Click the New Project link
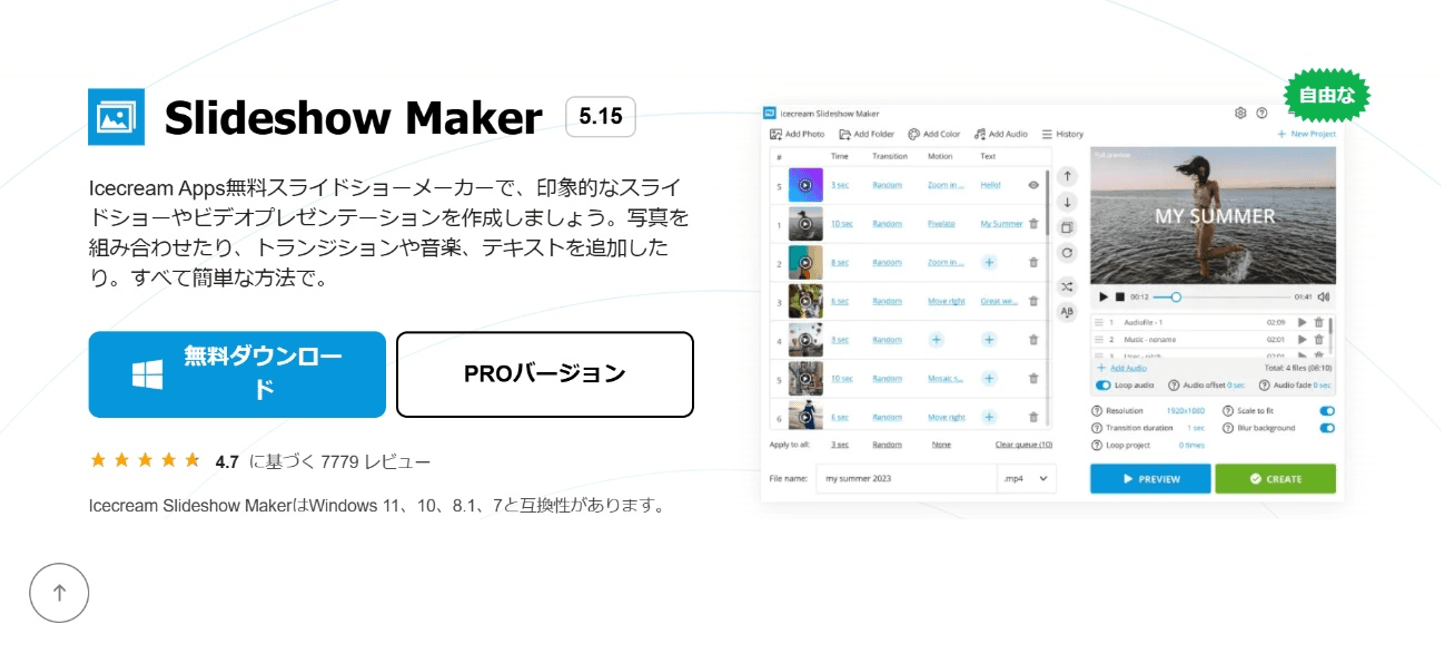 click(x=1306, y=134)
